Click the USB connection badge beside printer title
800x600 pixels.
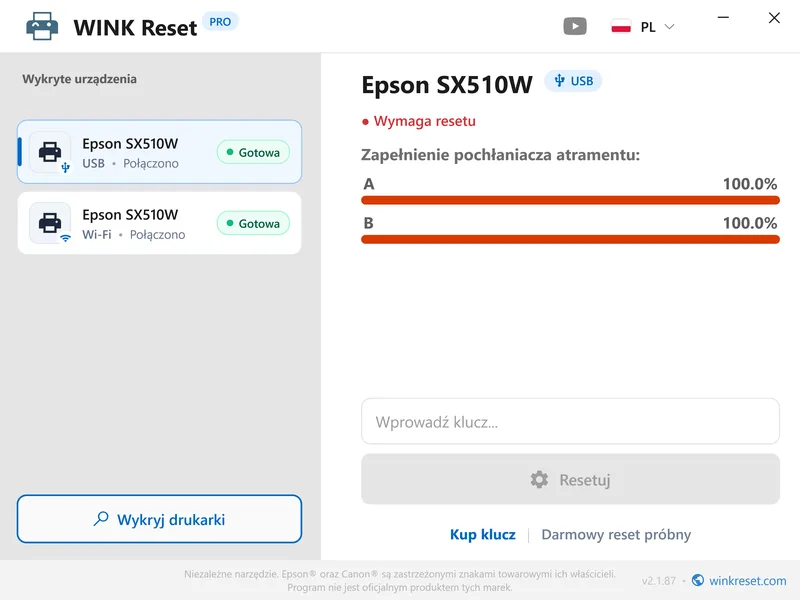573,81
